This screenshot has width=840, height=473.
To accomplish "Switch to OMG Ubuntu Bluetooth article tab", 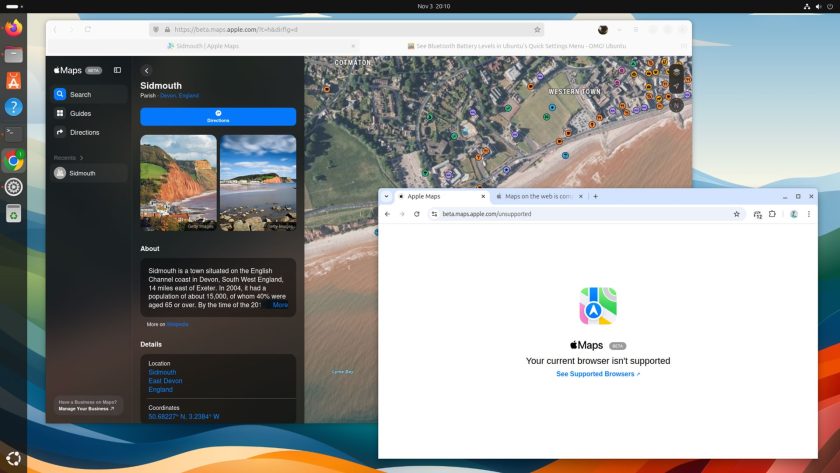I will click(517, 46).
